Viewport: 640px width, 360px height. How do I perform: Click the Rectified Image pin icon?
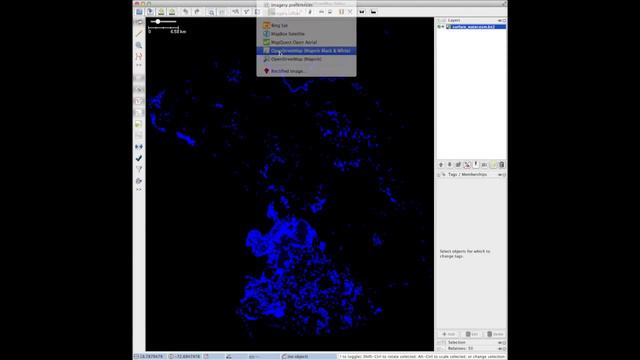click(x=267, y=71)
